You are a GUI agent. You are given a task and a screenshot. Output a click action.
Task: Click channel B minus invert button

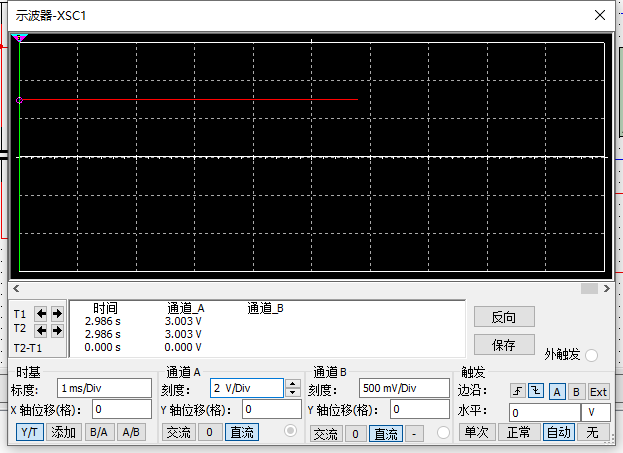[414, 434]
